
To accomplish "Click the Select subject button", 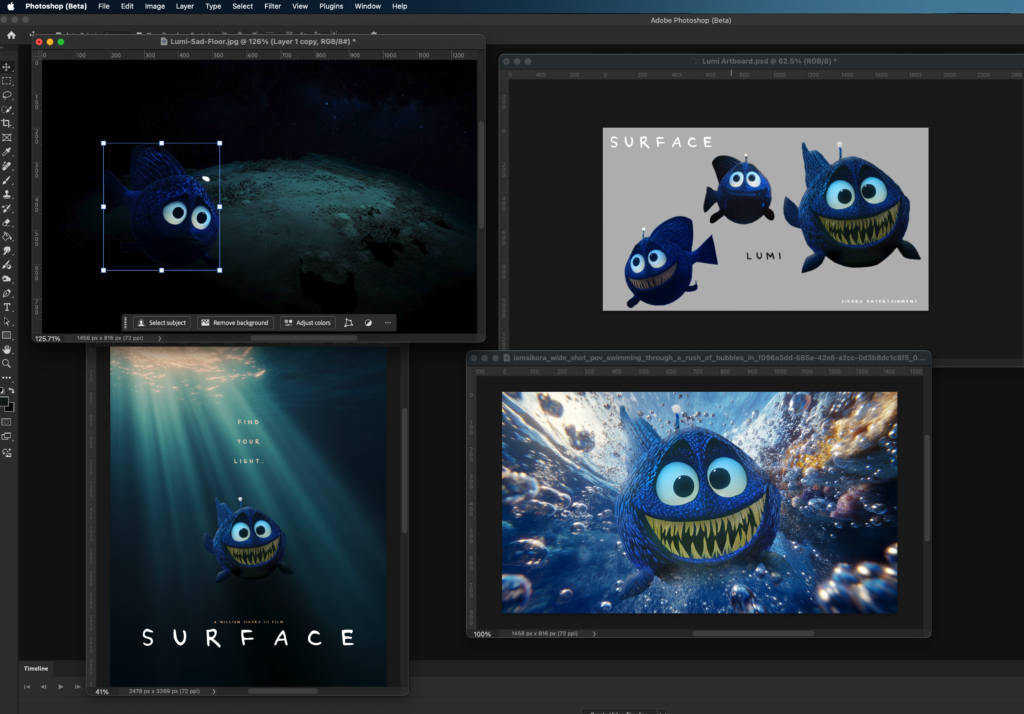I will [162, 323].
